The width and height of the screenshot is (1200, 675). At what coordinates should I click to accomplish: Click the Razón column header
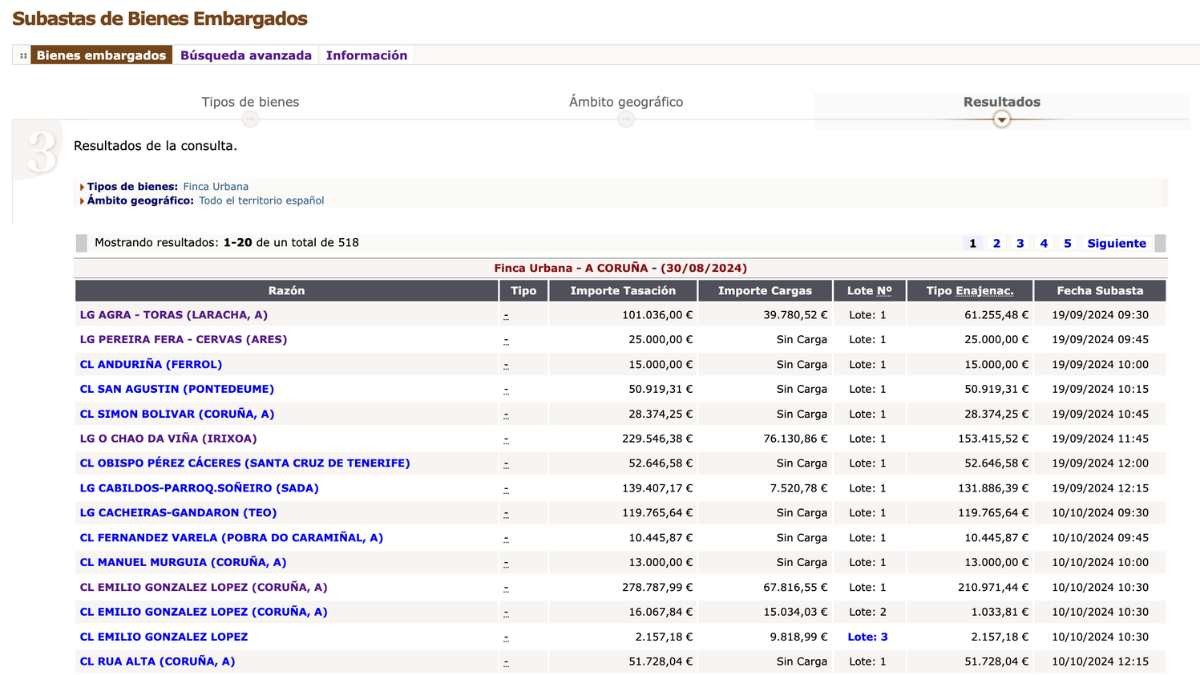[286, 291]
